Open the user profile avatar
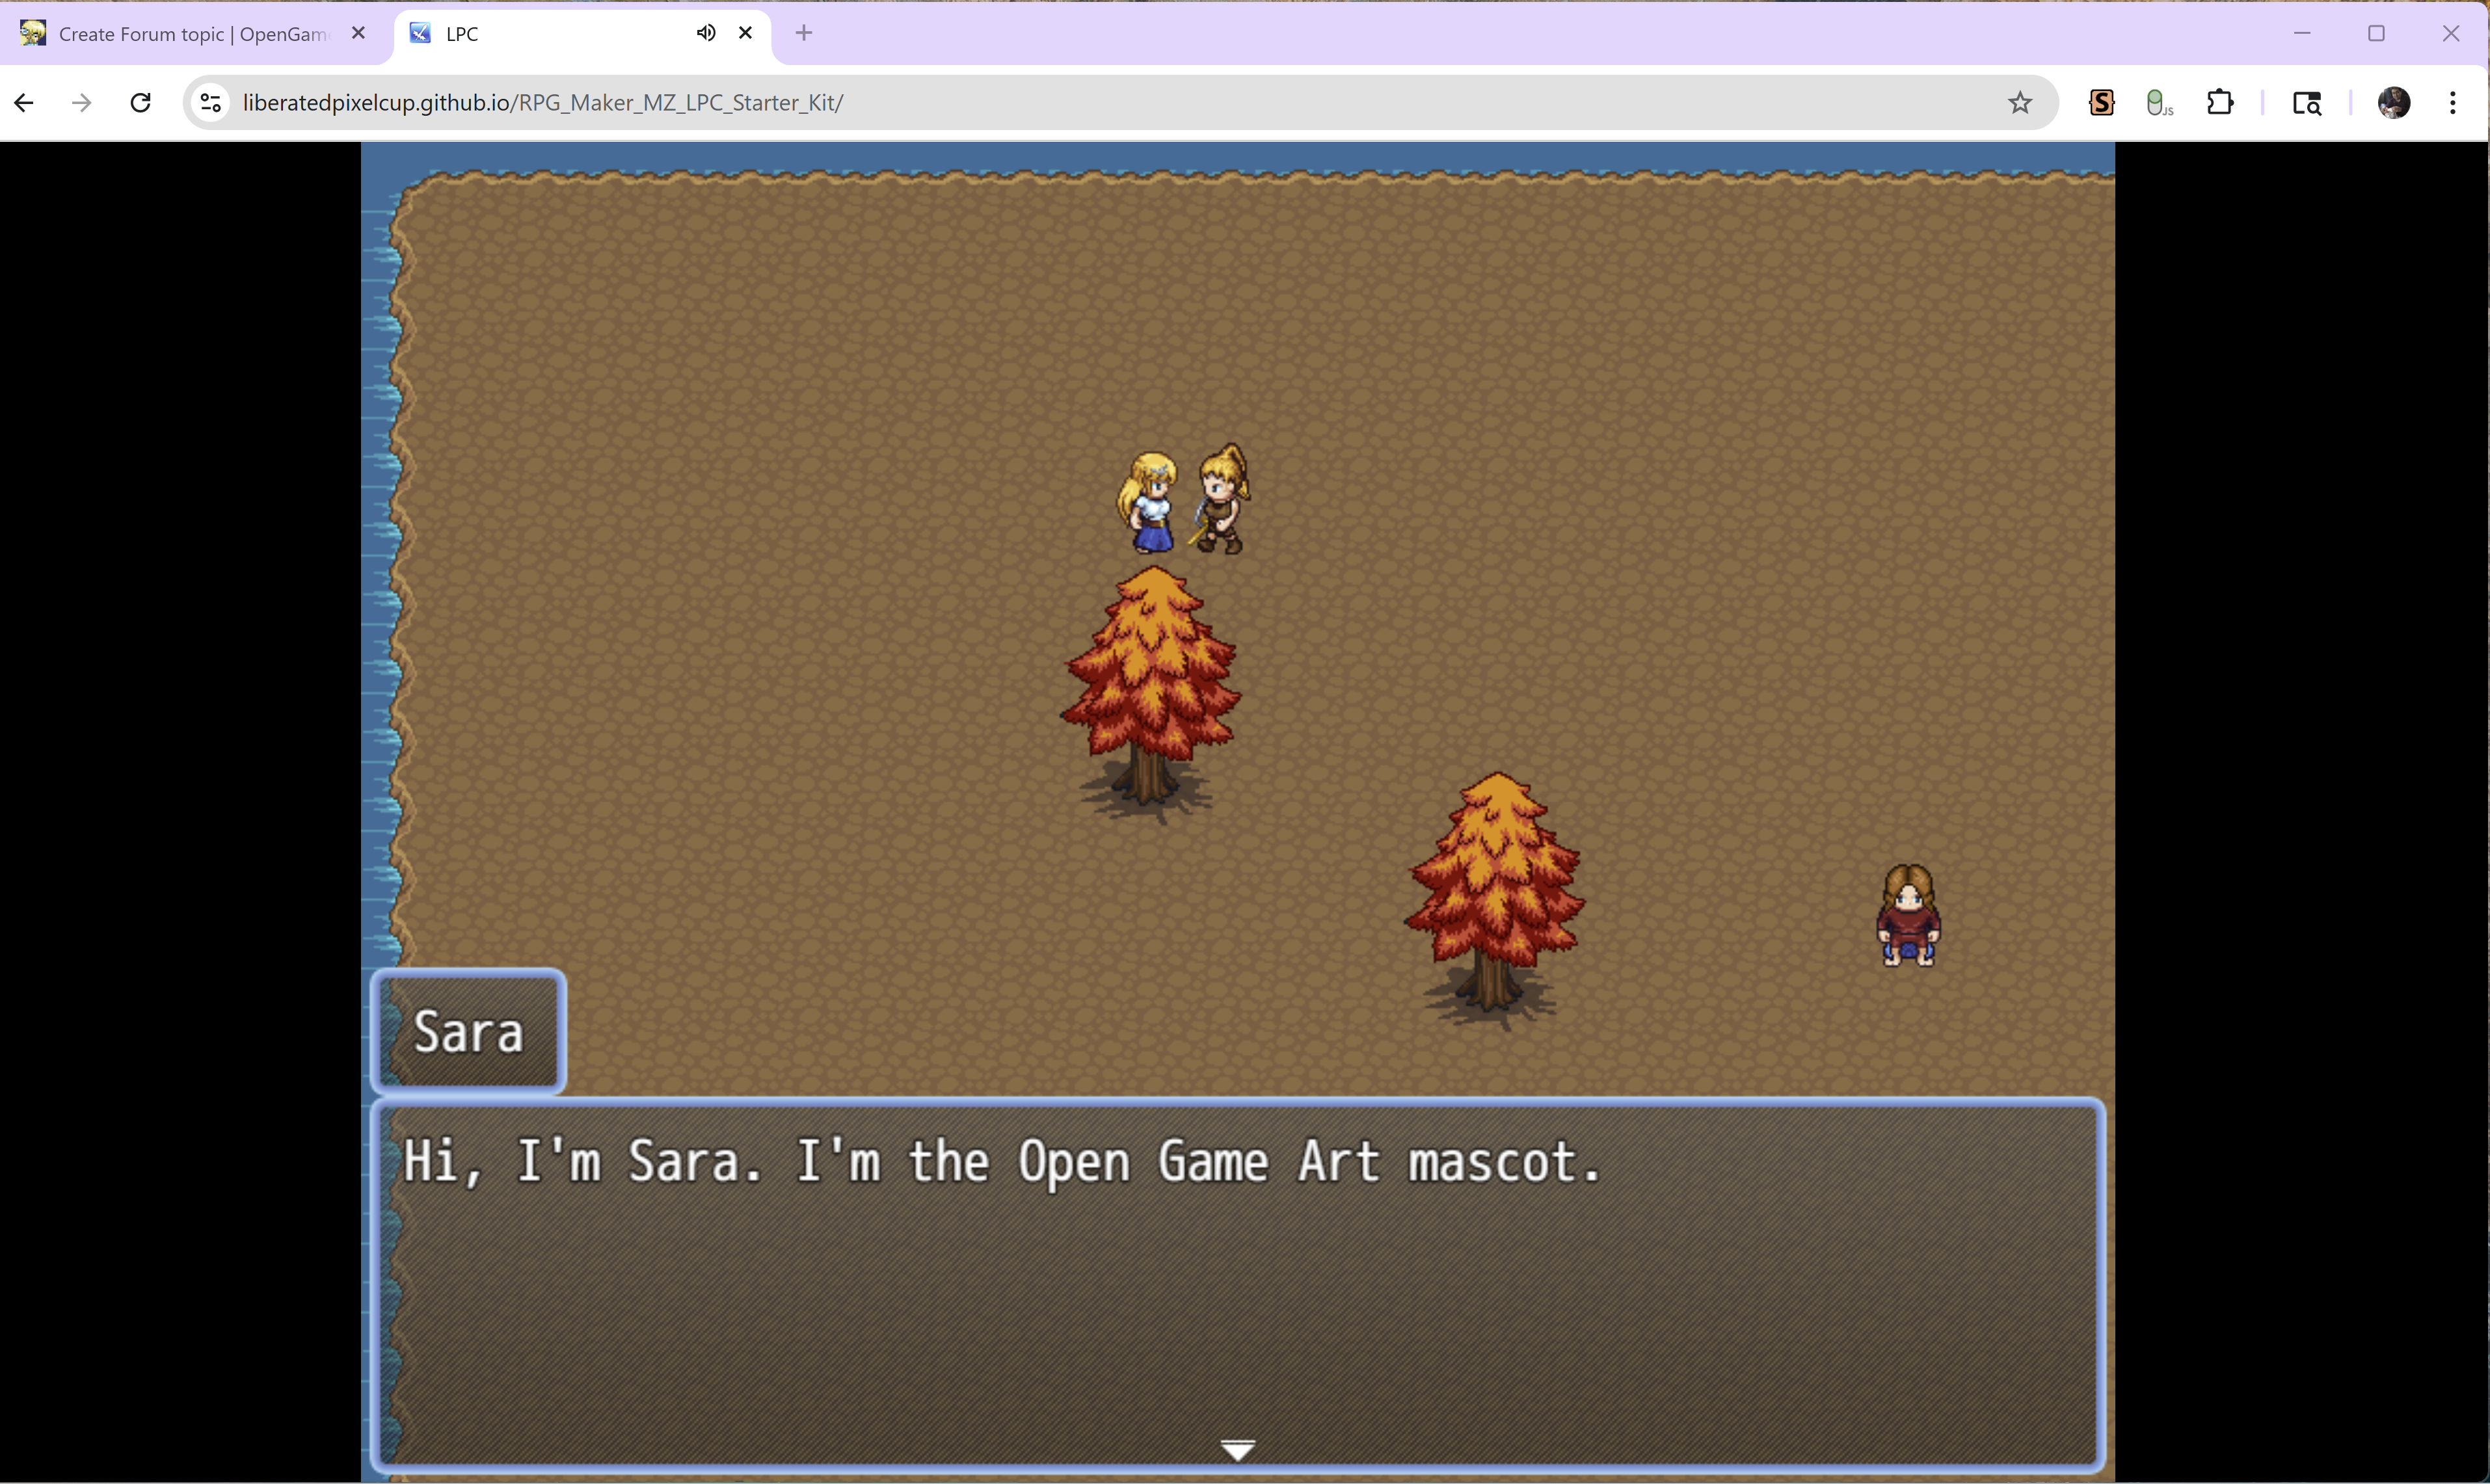The image size is (2490, 1484). pyautogui.click(x=2393, y=103)
